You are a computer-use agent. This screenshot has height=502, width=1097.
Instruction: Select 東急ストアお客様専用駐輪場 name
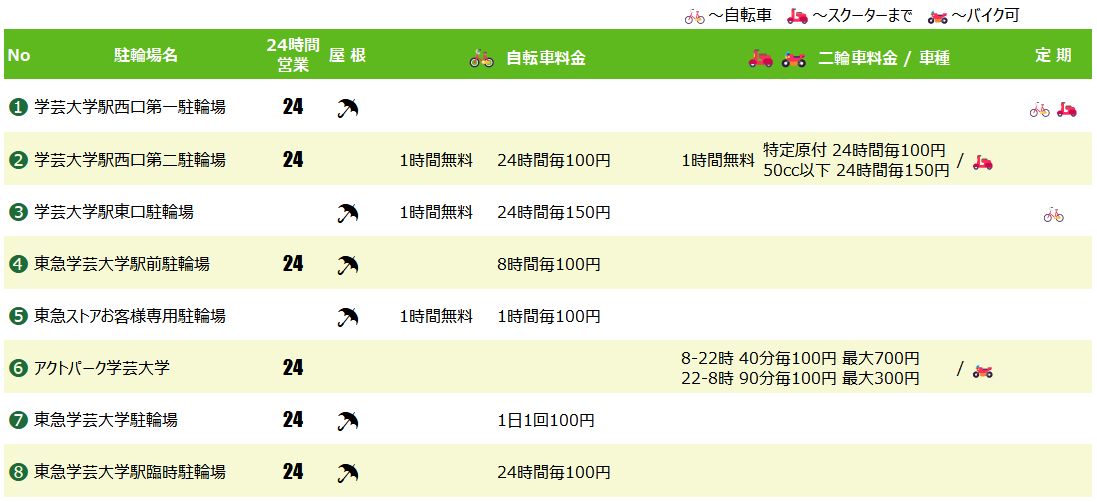point(130,316)
